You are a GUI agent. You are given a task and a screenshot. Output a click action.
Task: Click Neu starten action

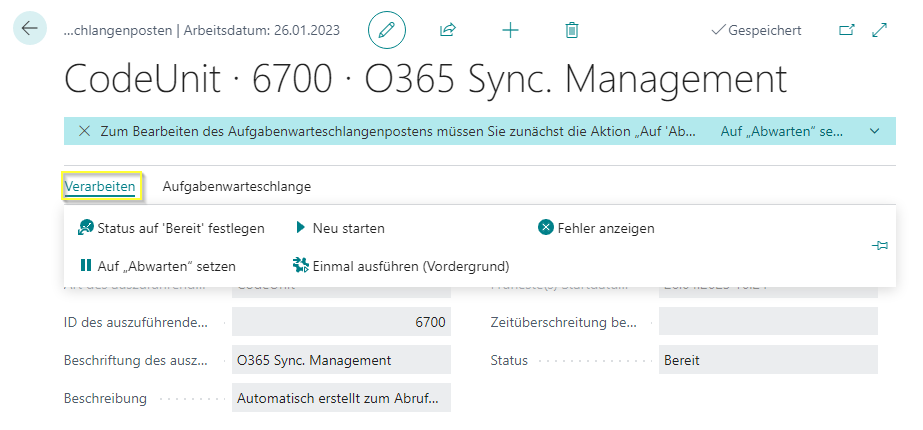(340, 228)
